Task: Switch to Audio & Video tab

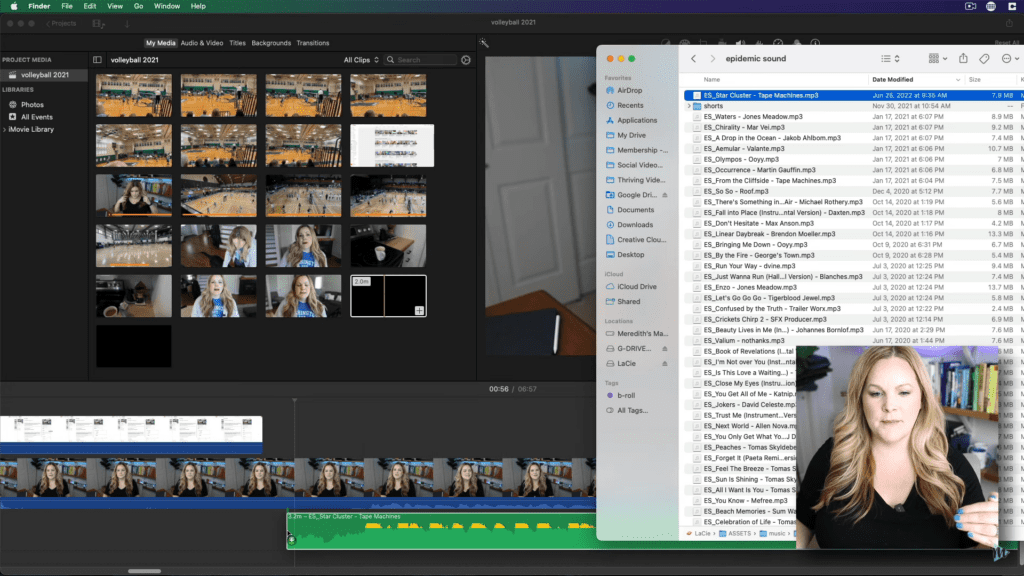Action: click(x=202, y=43)
